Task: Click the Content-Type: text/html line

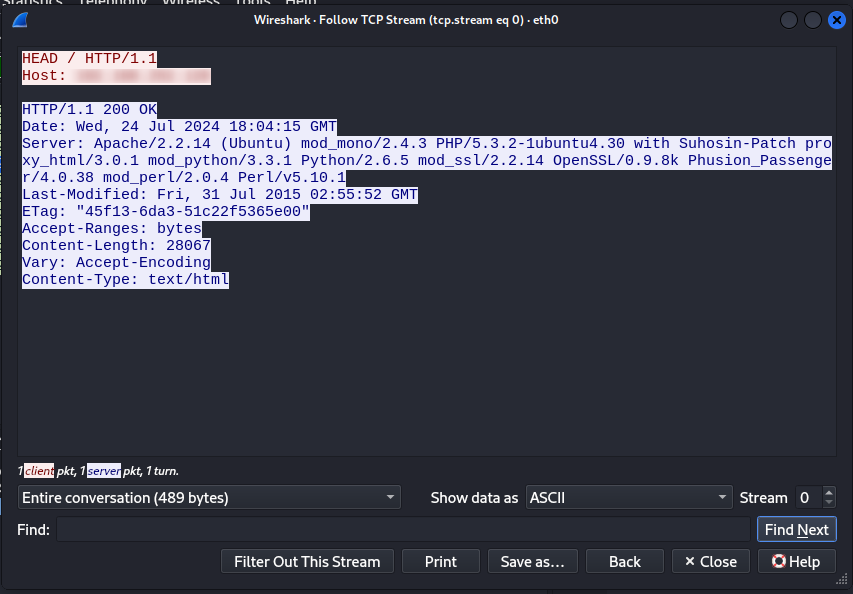Action: pyautogui.click(x=125, y=279)
